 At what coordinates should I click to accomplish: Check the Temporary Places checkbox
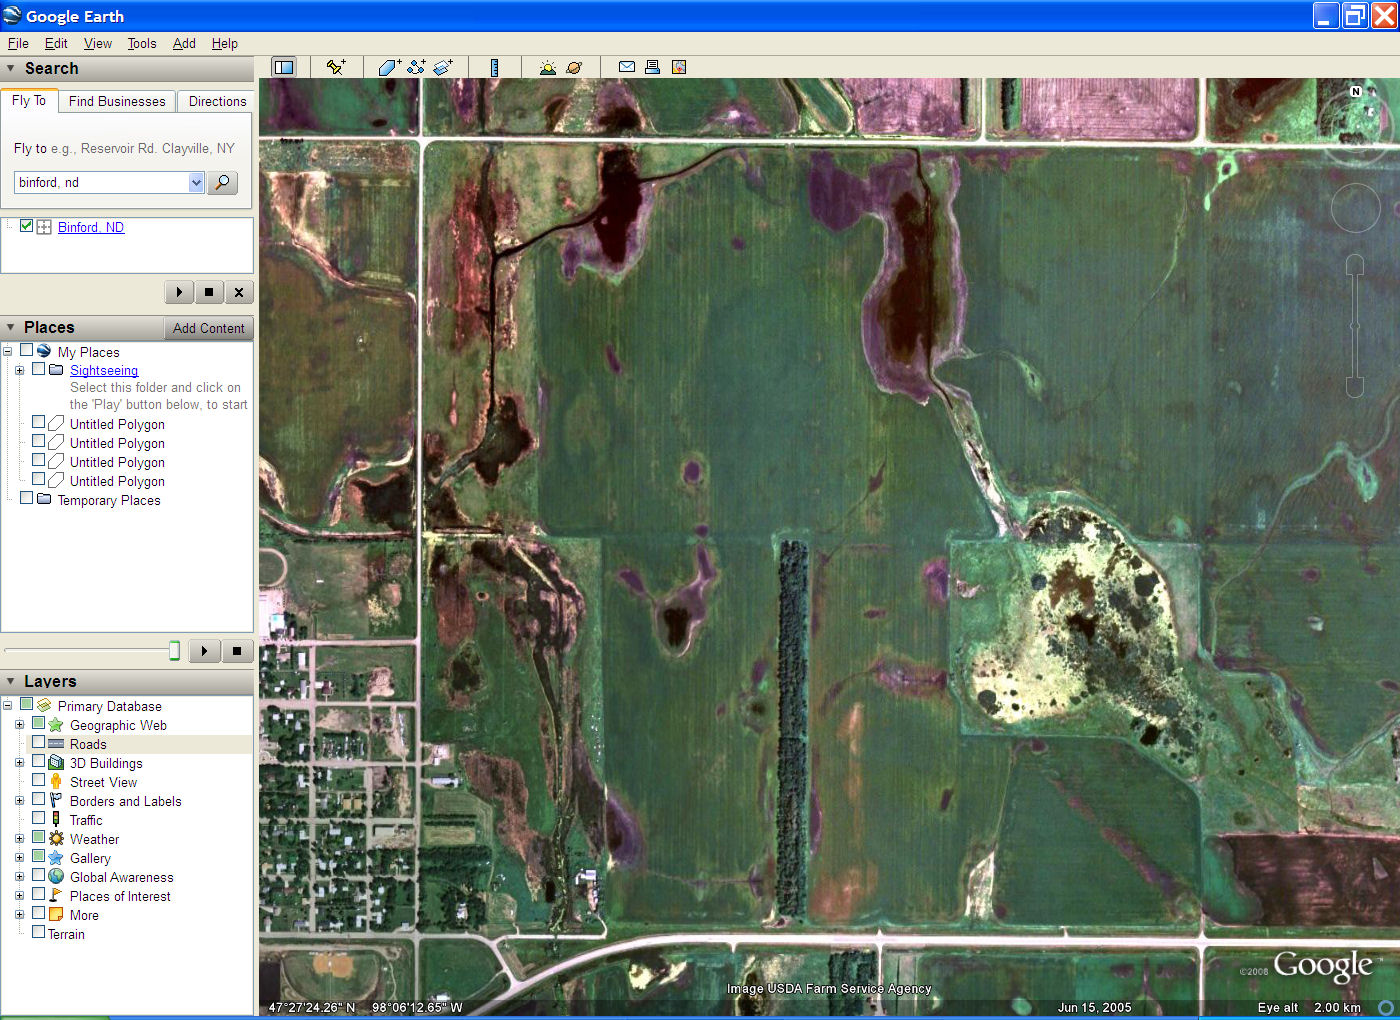26,498
